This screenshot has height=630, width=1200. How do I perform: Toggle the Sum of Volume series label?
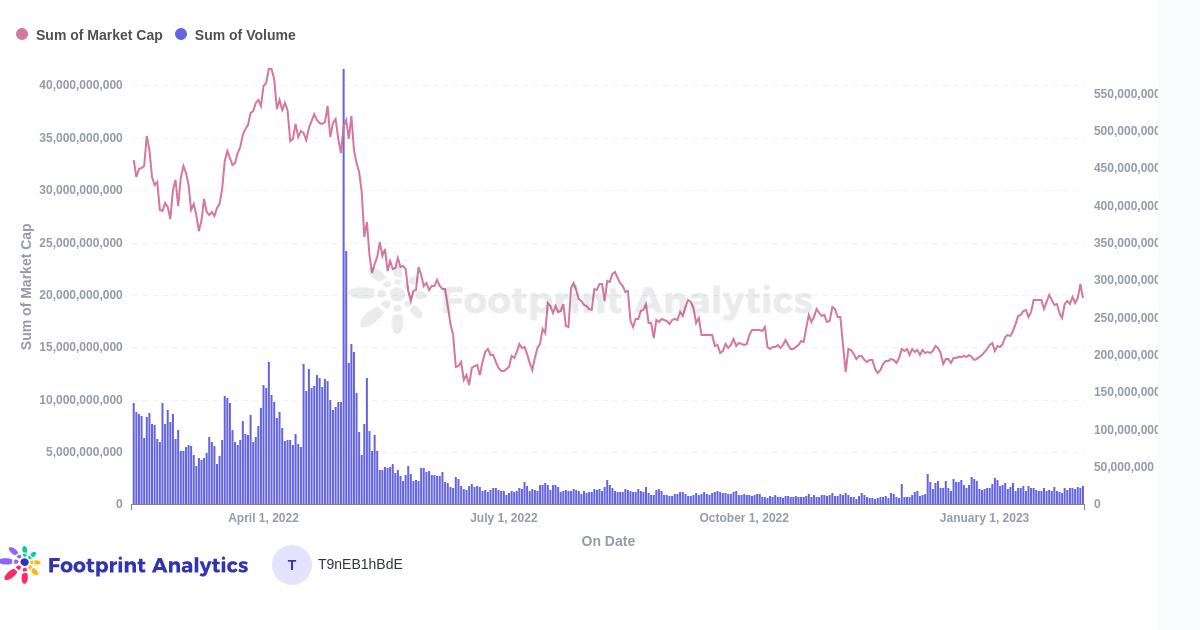(x=245, y=35)
